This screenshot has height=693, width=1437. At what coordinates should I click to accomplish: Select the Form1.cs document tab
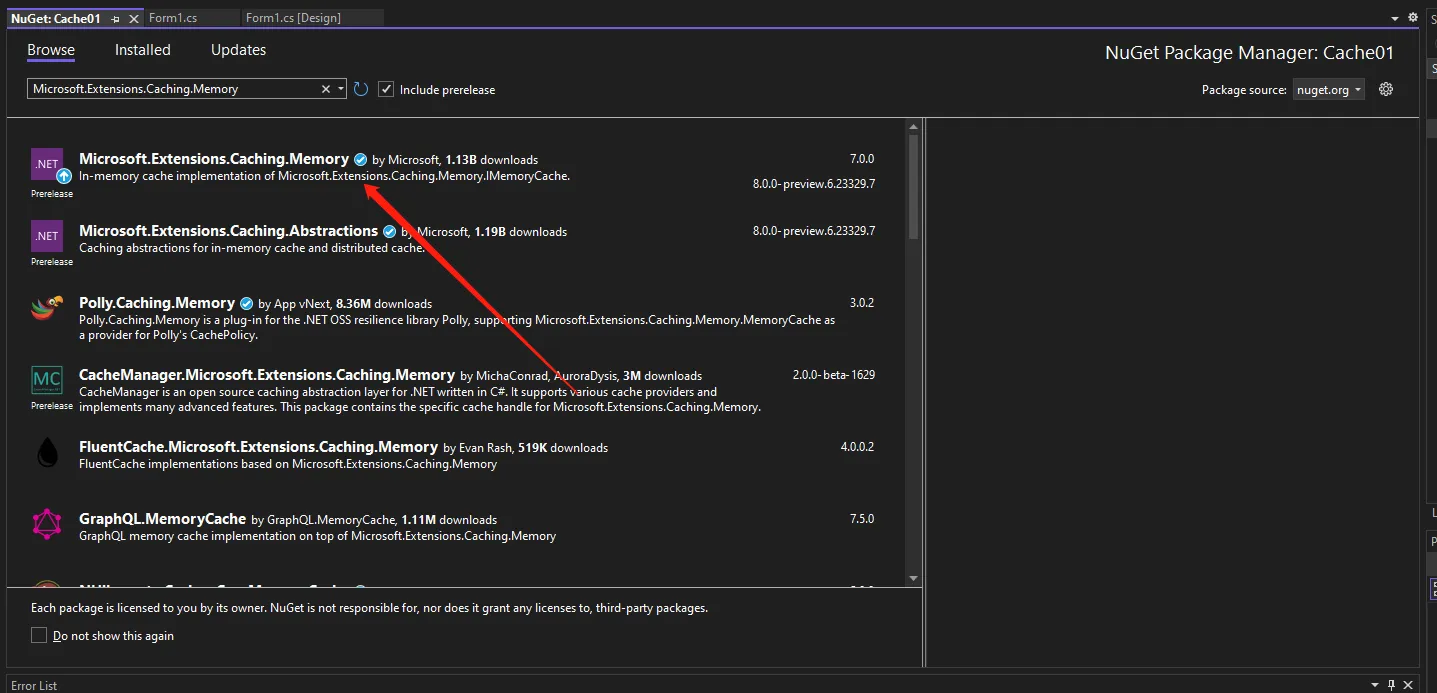173,18
